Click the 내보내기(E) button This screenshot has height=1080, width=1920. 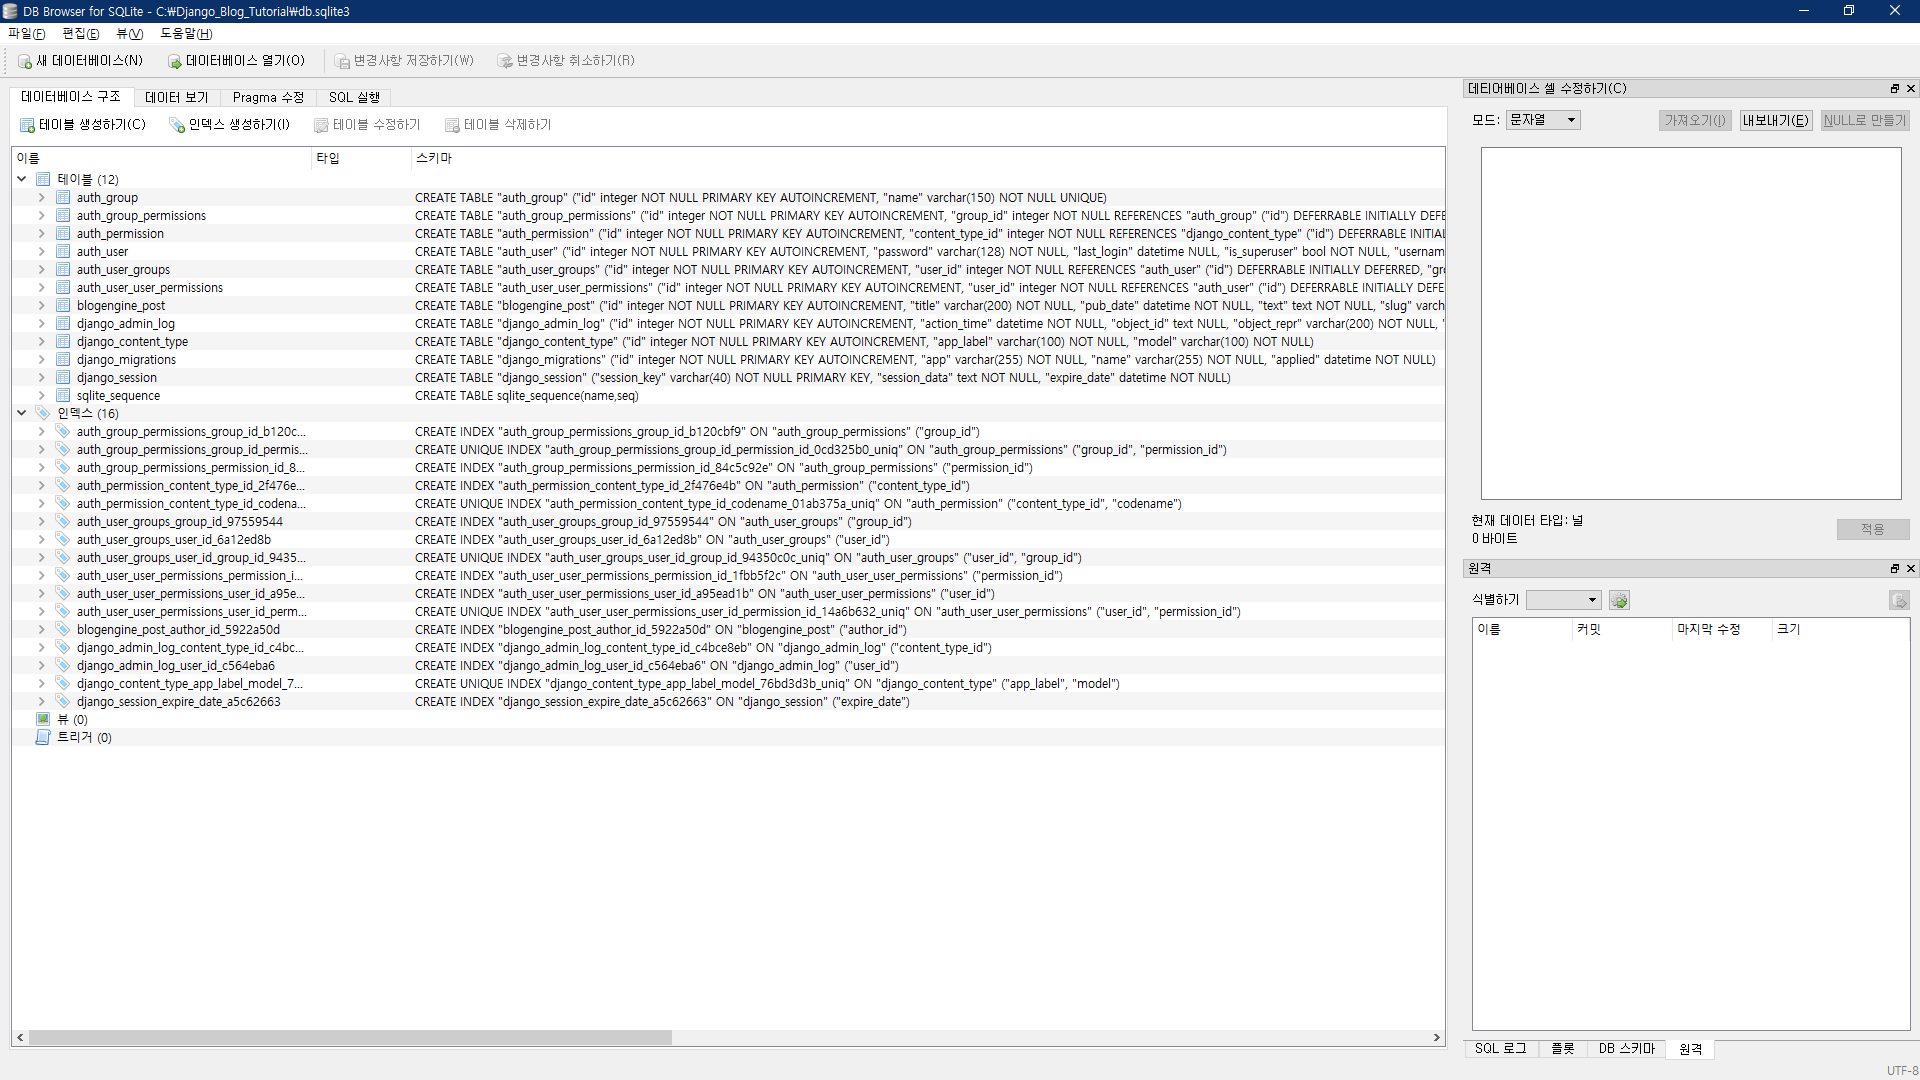tap(1775, 120)
